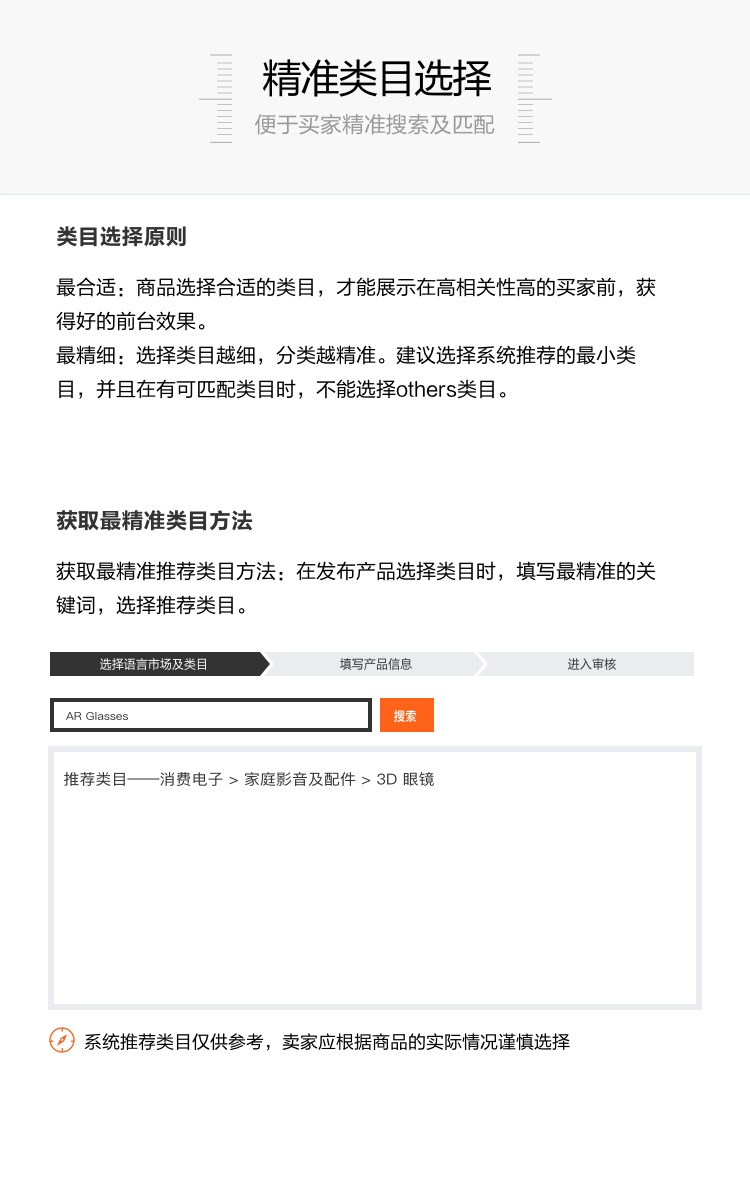
Task: Click the AR Glasses search input field
Action: (211, 715)
